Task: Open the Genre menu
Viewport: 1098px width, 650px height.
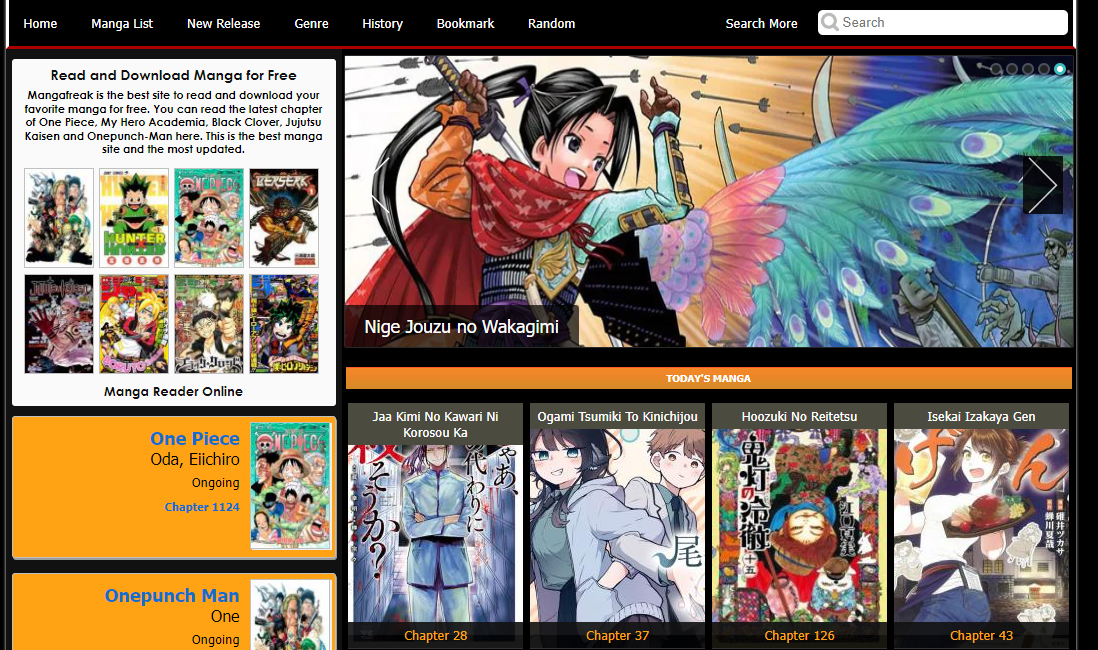Action: [311, 23]
